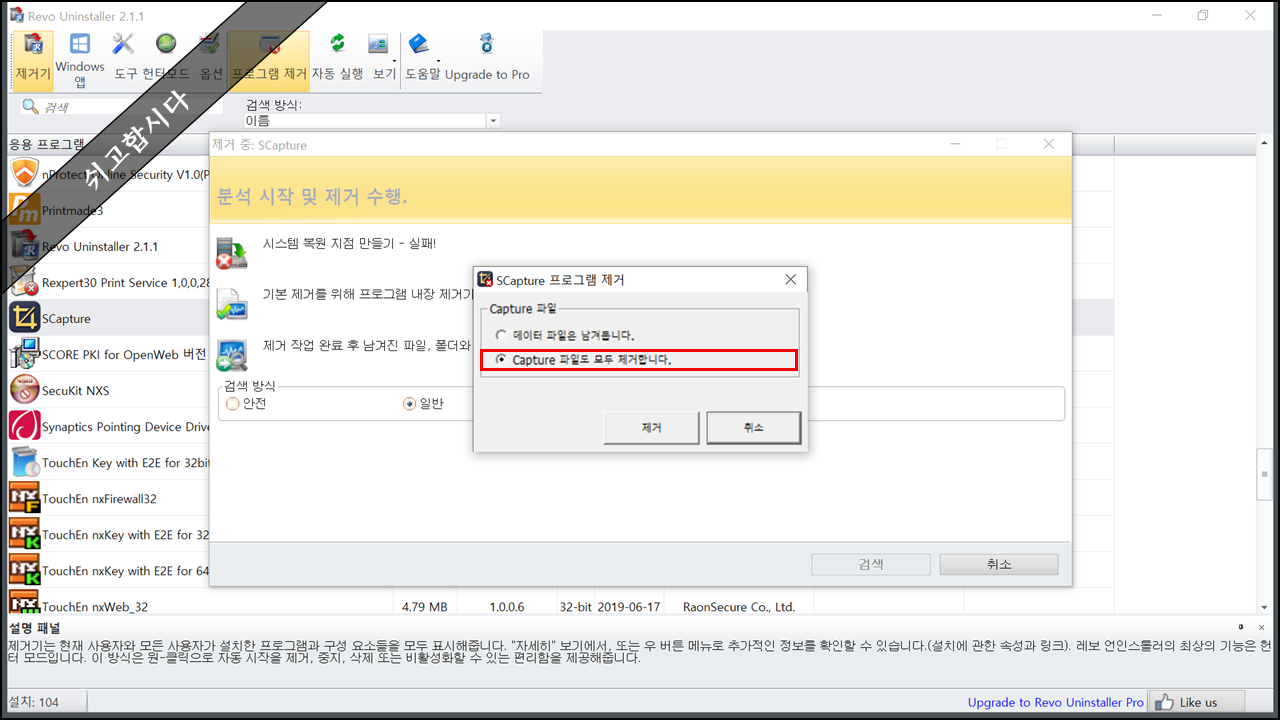The image size is (1280, 720).
Task: Open the 제거기 (Uninstaller) toolbar button
Action: coord(33,59)
